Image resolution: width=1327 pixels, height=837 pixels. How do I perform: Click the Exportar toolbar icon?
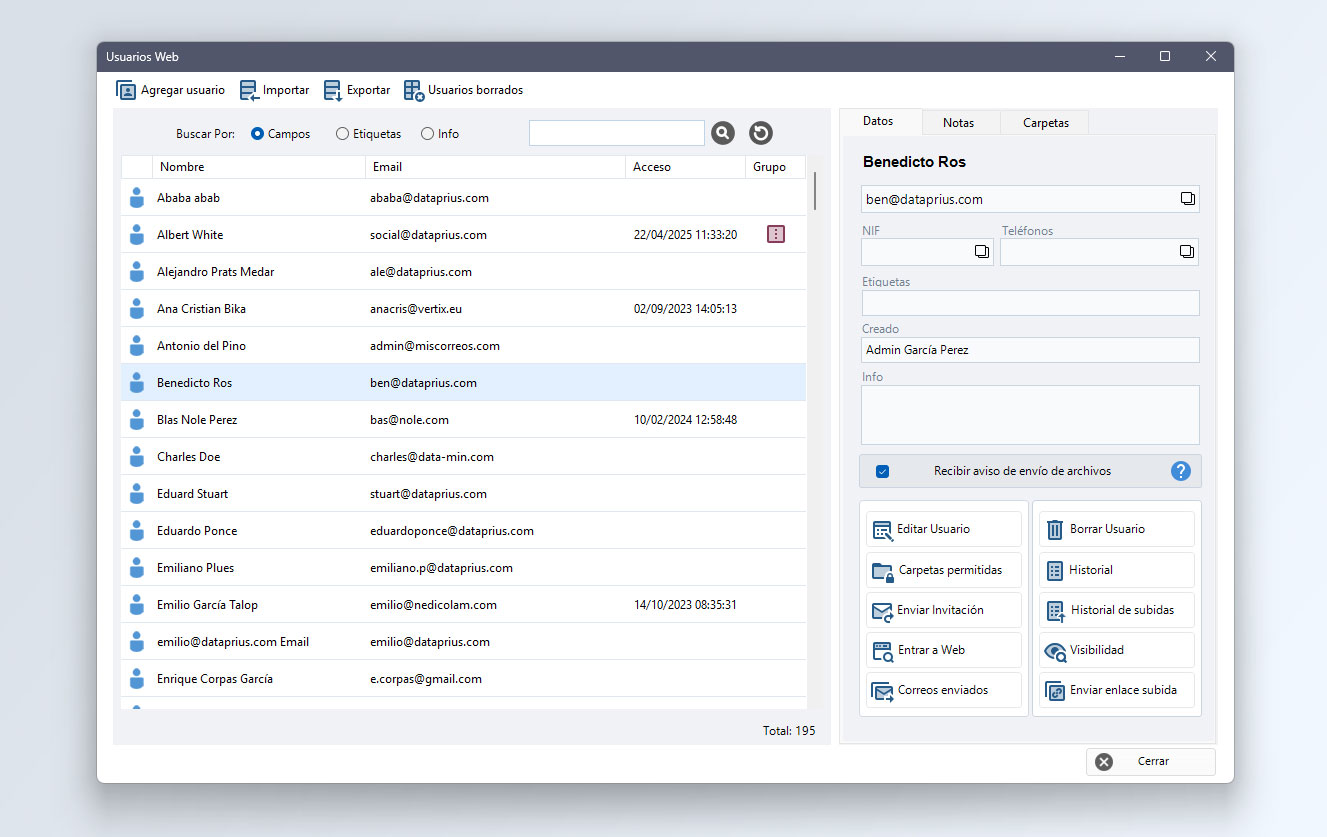coord(333,90)
